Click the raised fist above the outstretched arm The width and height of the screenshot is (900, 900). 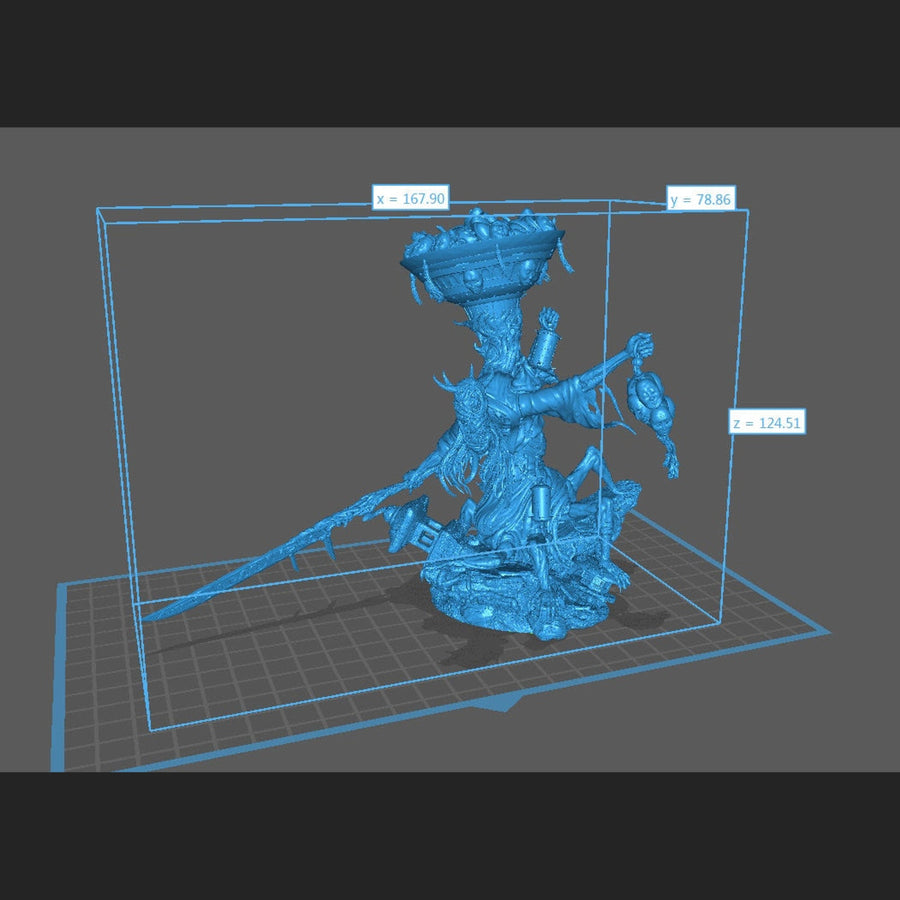click(x=547, y=322)
